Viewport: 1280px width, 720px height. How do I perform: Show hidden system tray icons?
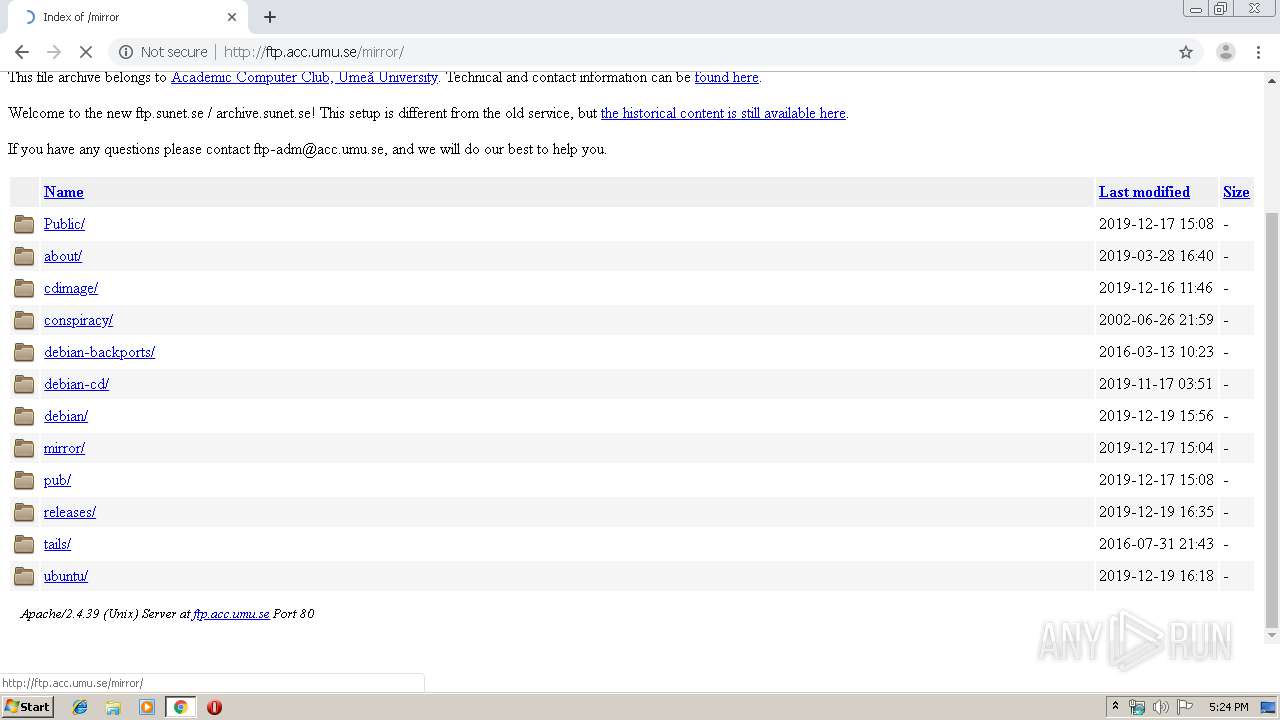coord(1116,707)
